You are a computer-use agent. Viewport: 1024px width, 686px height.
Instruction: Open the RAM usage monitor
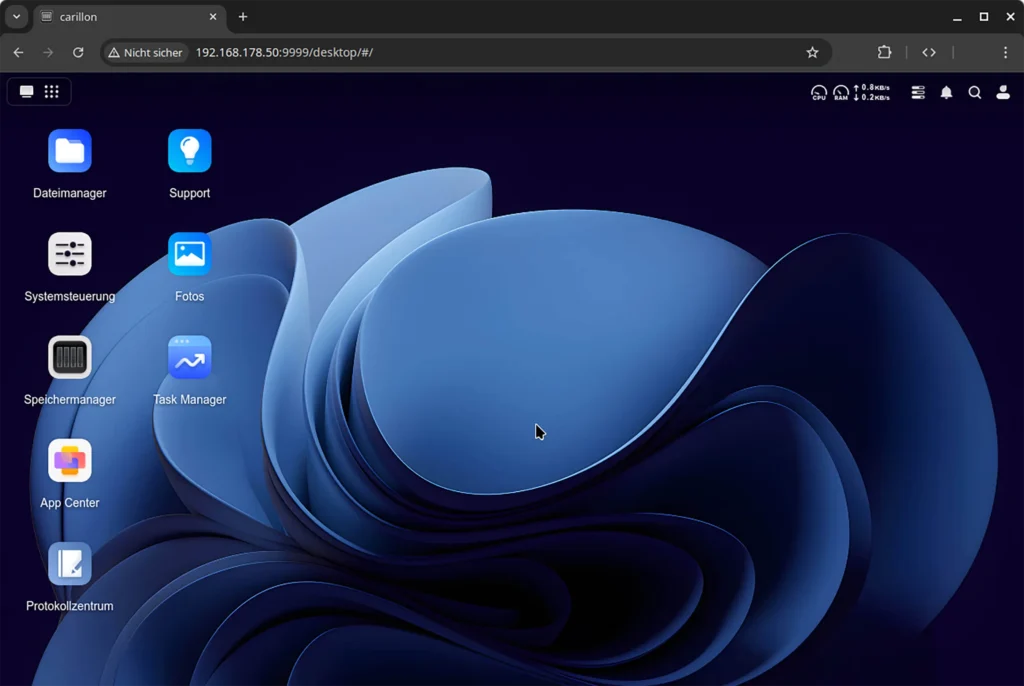pos(841,92)
